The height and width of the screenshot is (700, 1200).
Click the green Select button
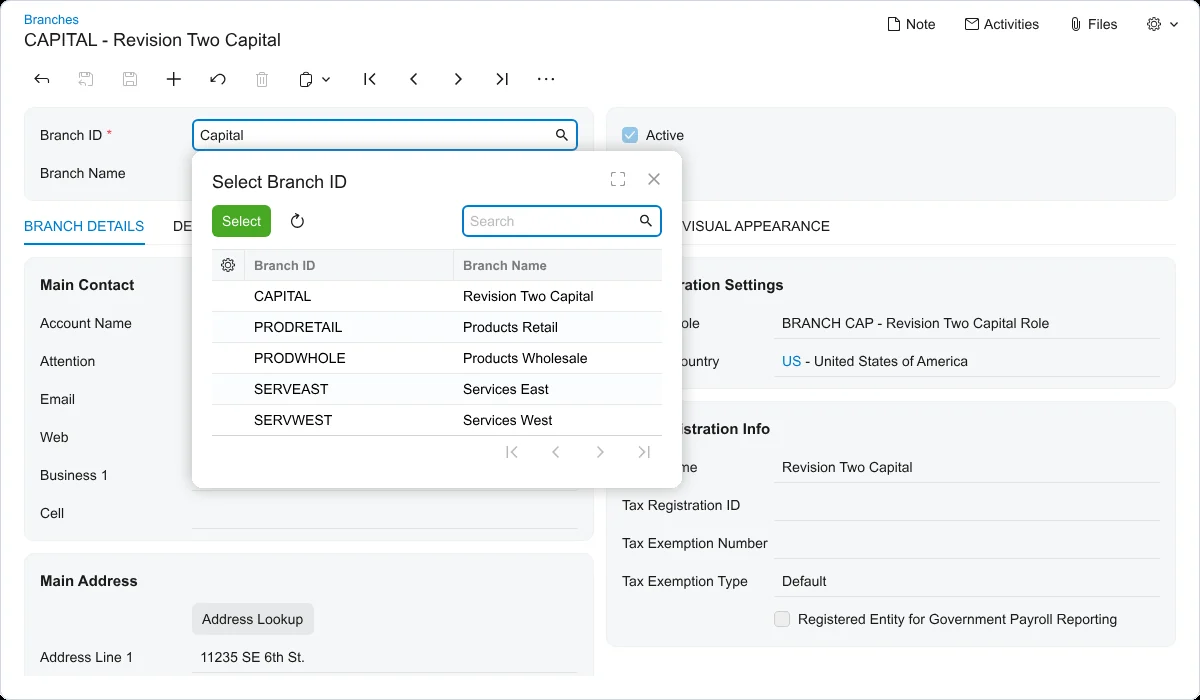click(x=242, y=221)
